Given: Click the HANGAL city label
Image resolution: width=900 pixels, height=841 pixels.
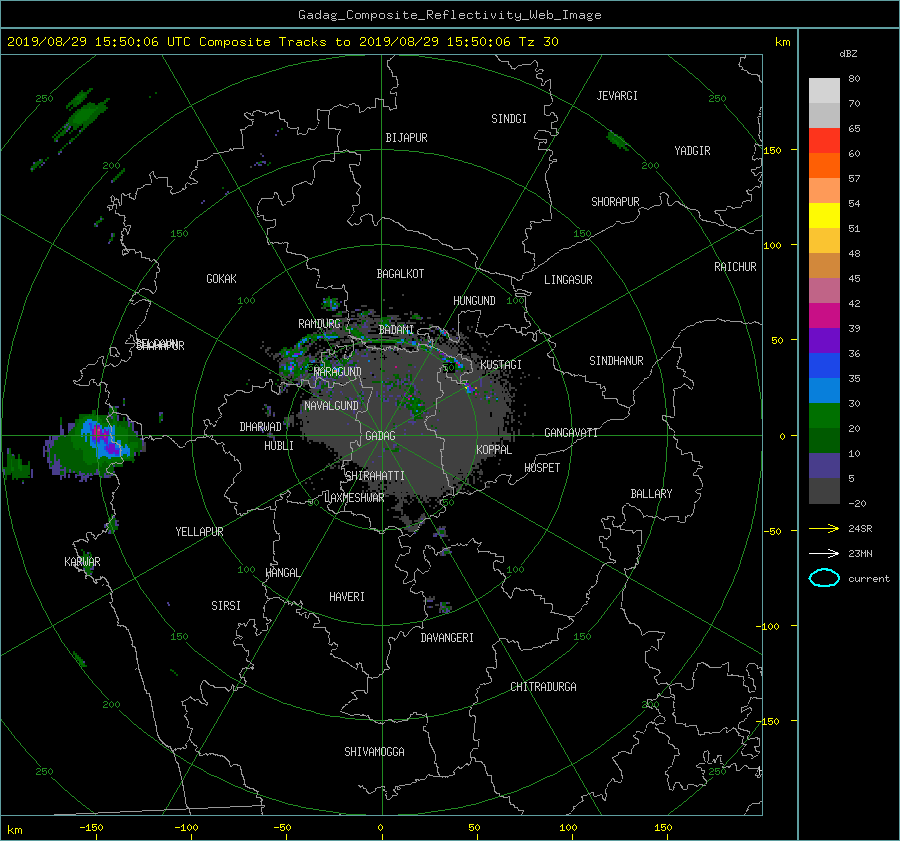Looking at the screenshot, I should point(282,573).
